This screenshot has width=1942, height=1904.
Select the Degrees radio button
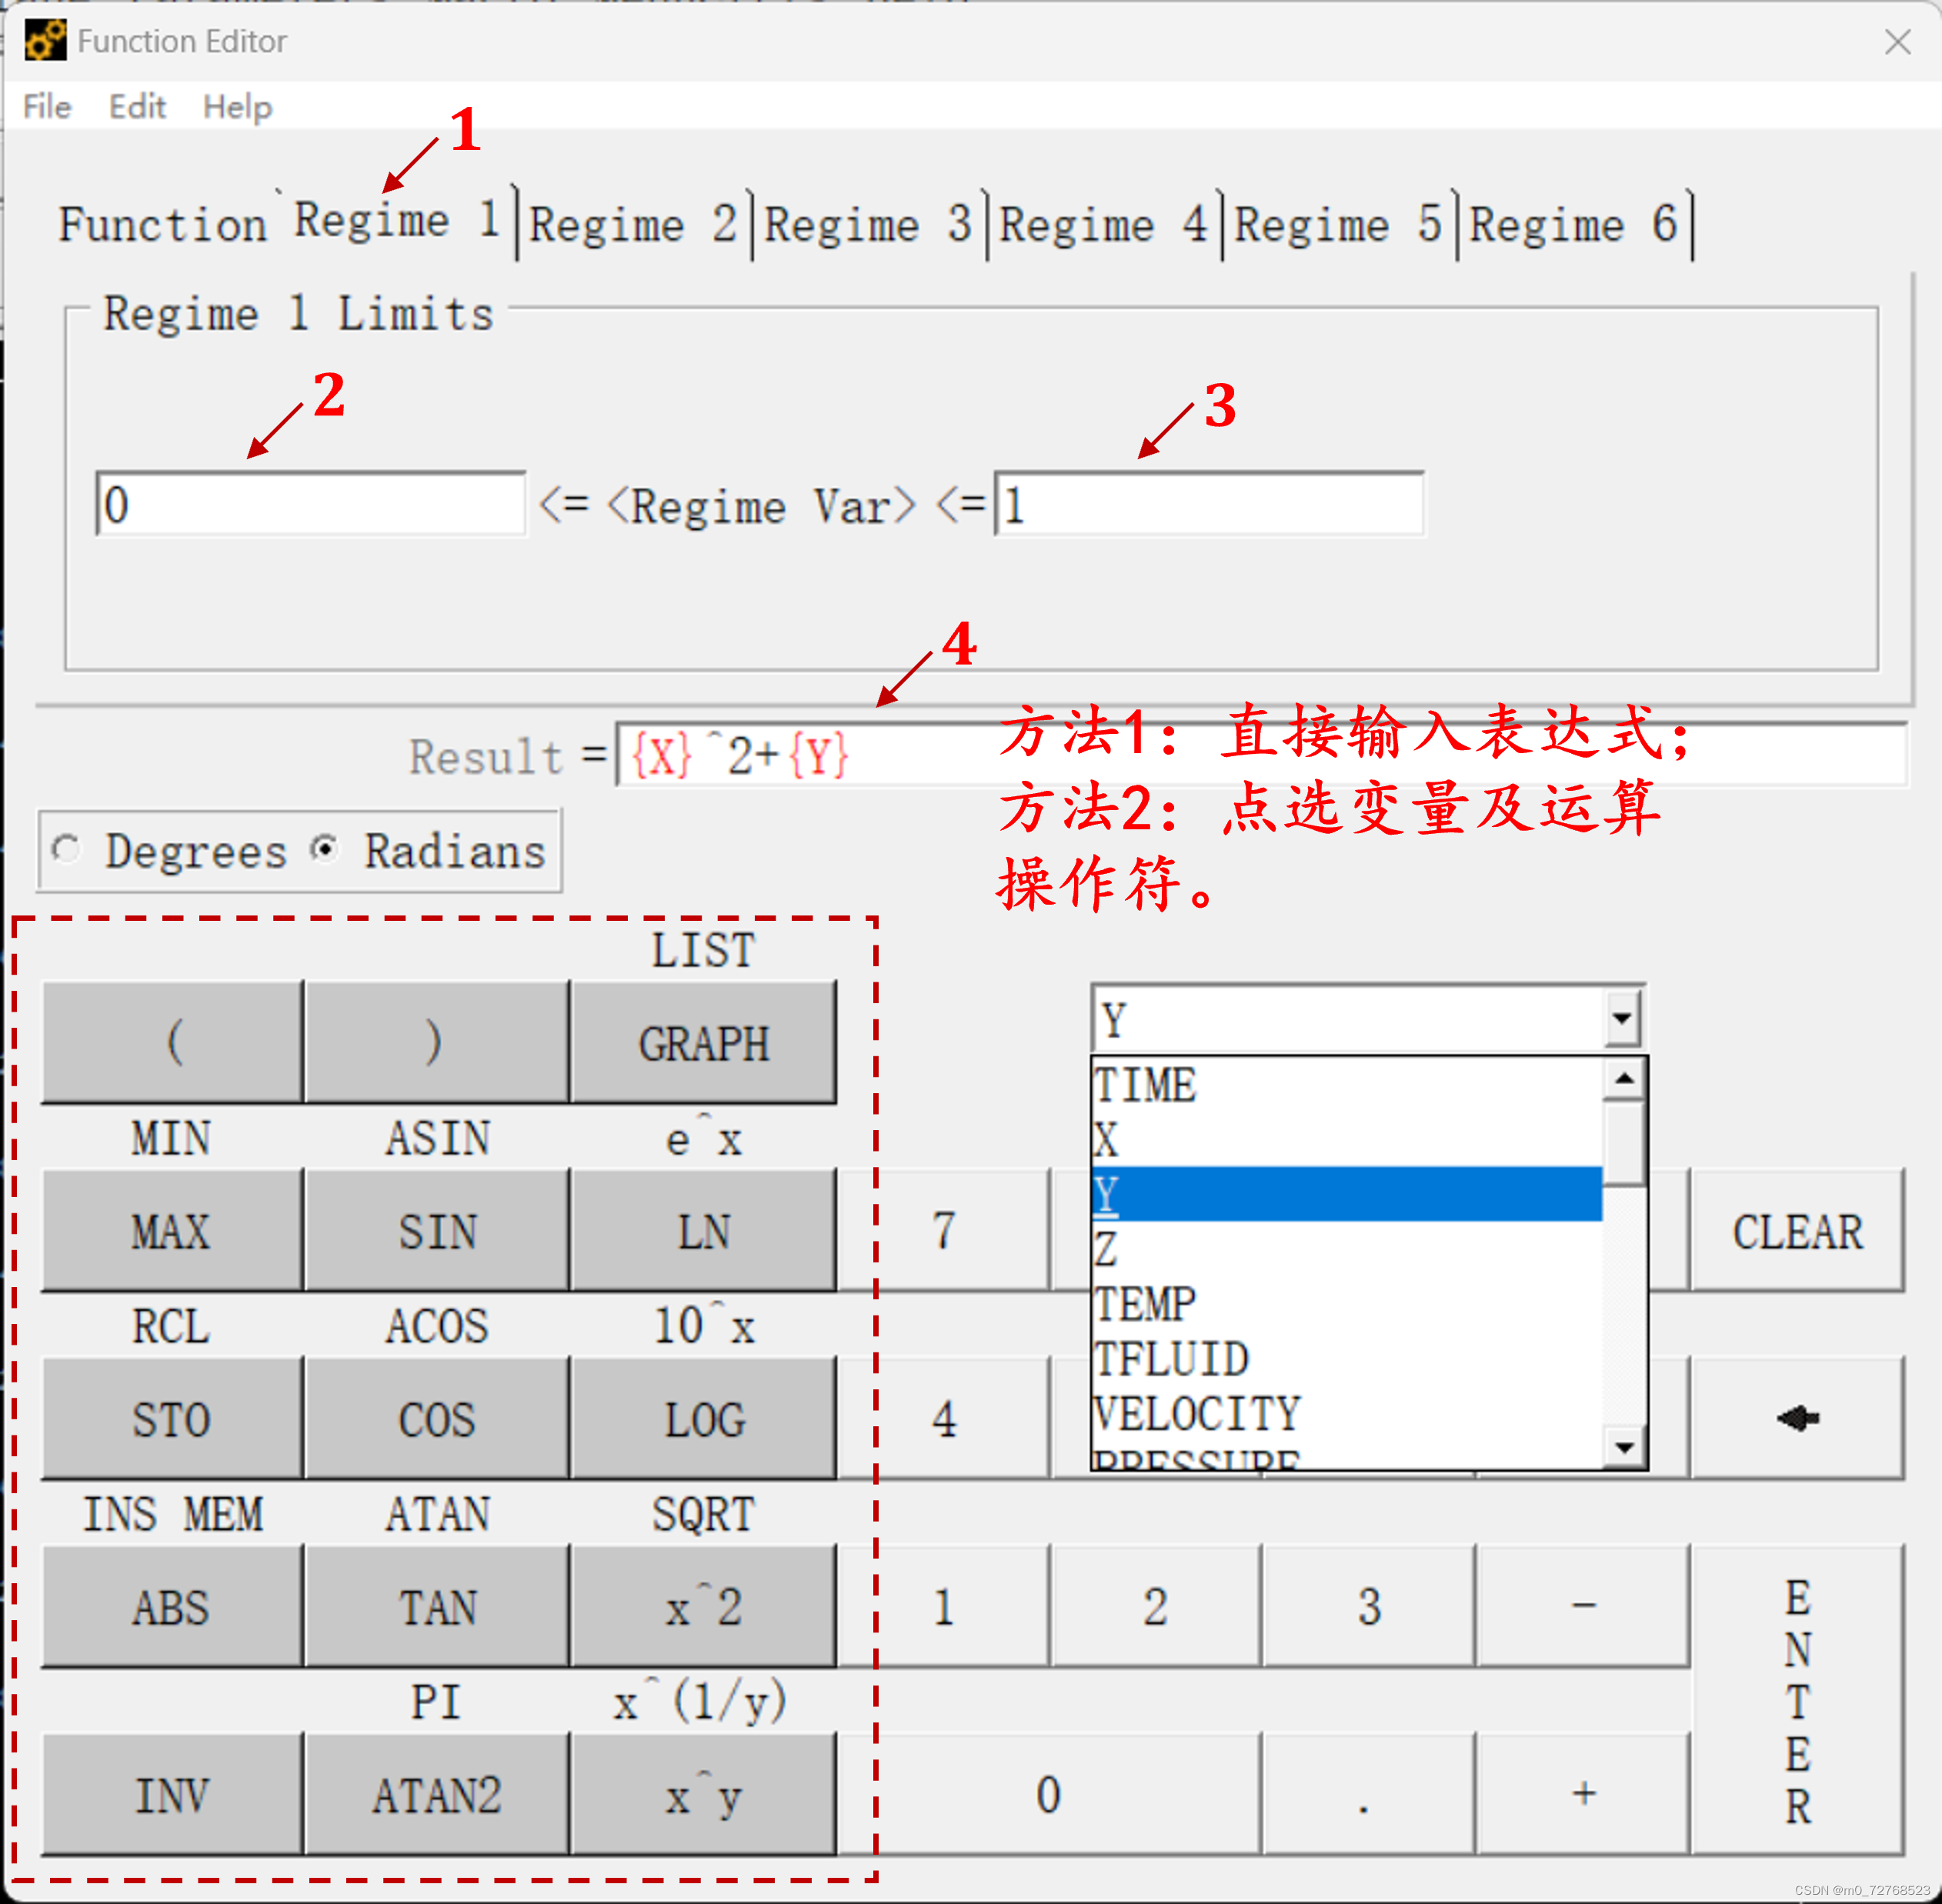67,850
